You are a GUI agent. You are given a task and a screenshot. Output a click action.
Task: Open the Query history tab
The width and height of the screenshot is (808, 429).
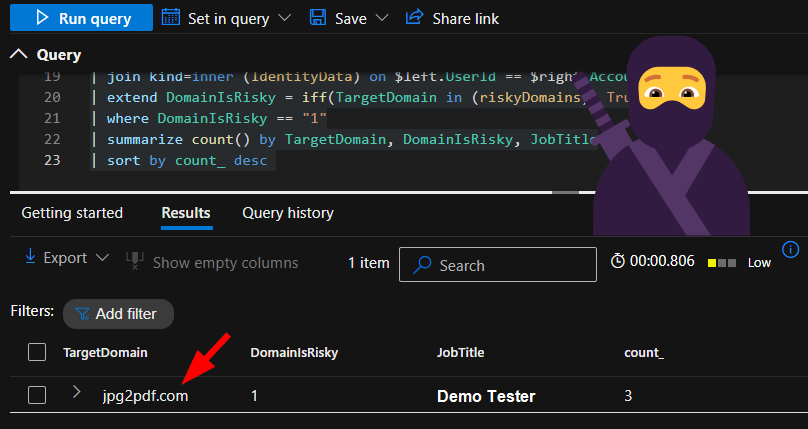[288, 213]
